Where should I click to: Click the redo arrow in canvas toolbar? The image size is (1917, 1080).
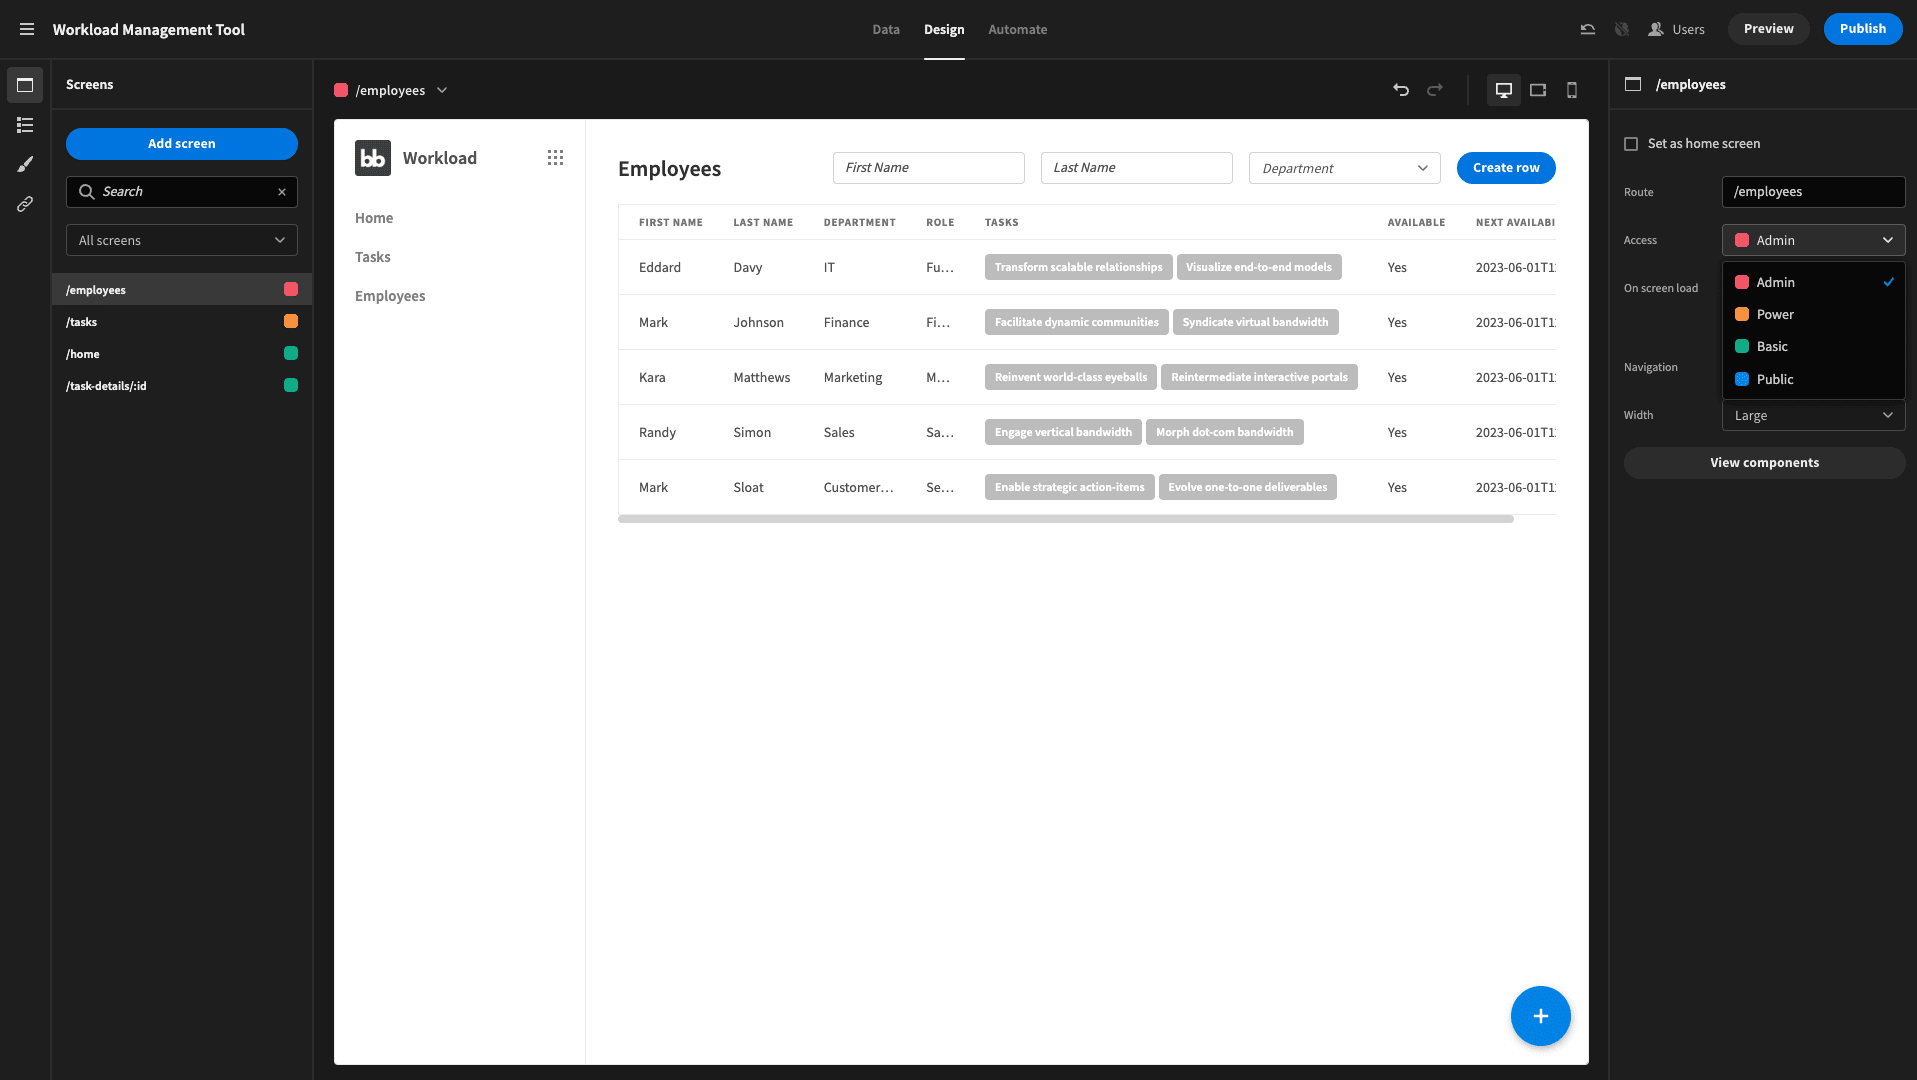coord(1435,90)
